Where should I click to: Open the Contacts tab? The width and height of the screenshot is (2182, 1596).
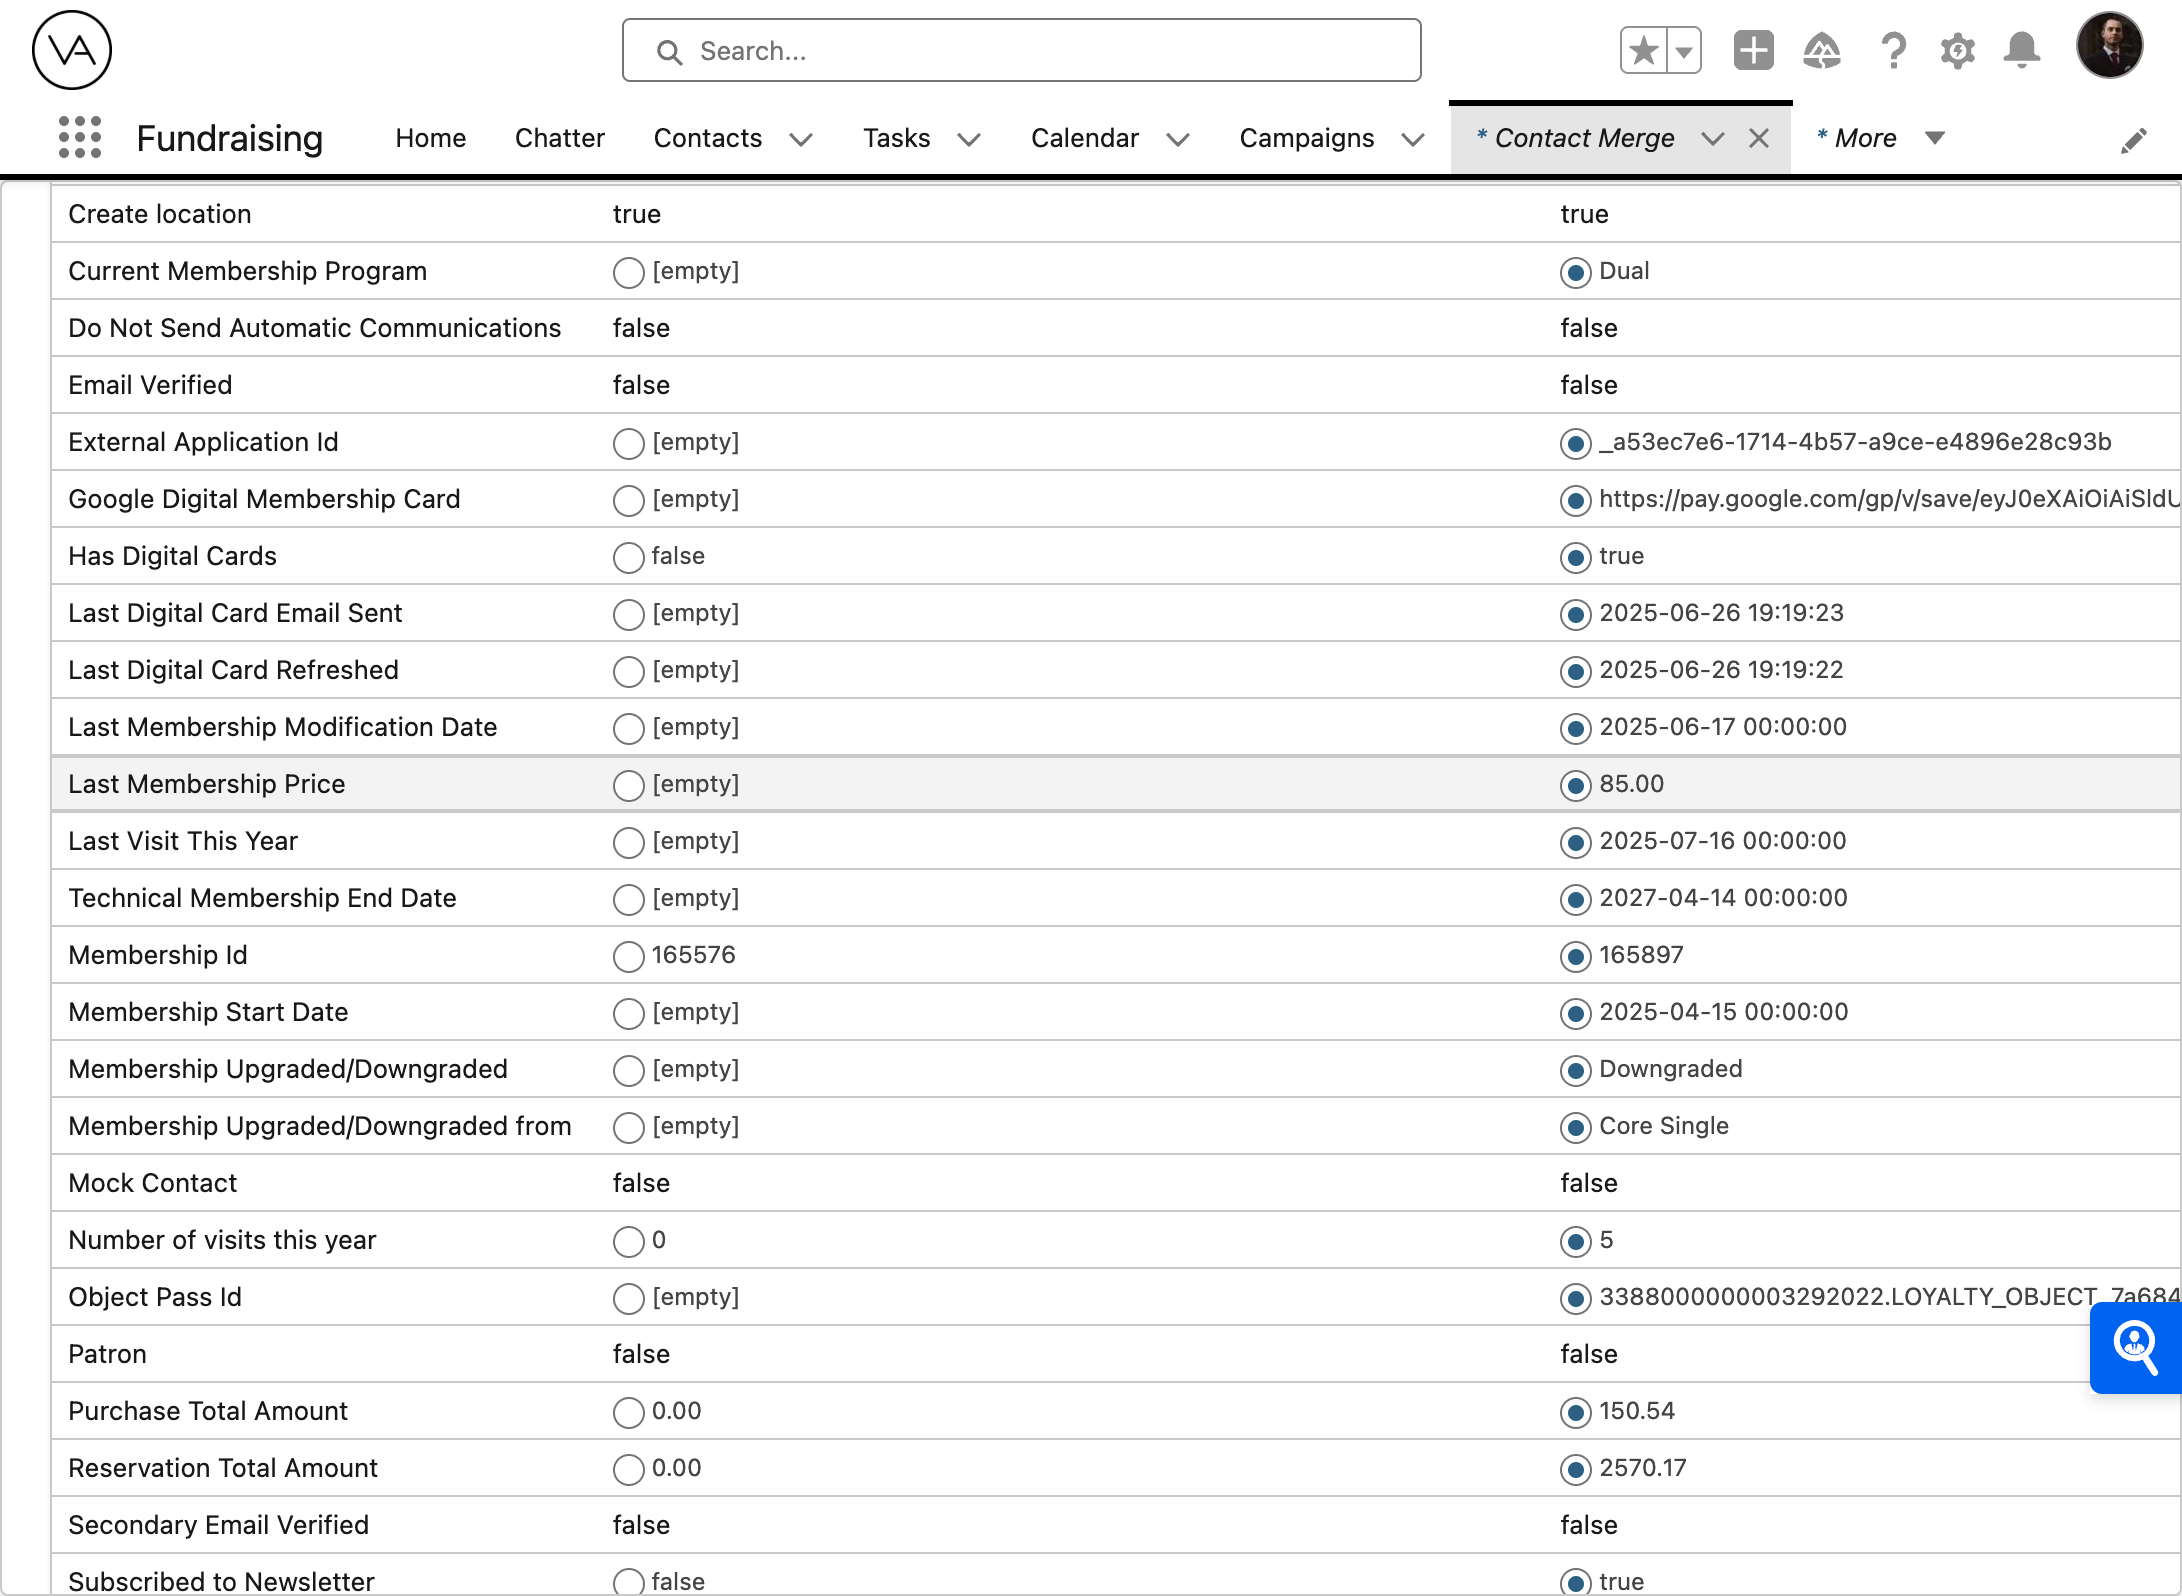[707, 138]
